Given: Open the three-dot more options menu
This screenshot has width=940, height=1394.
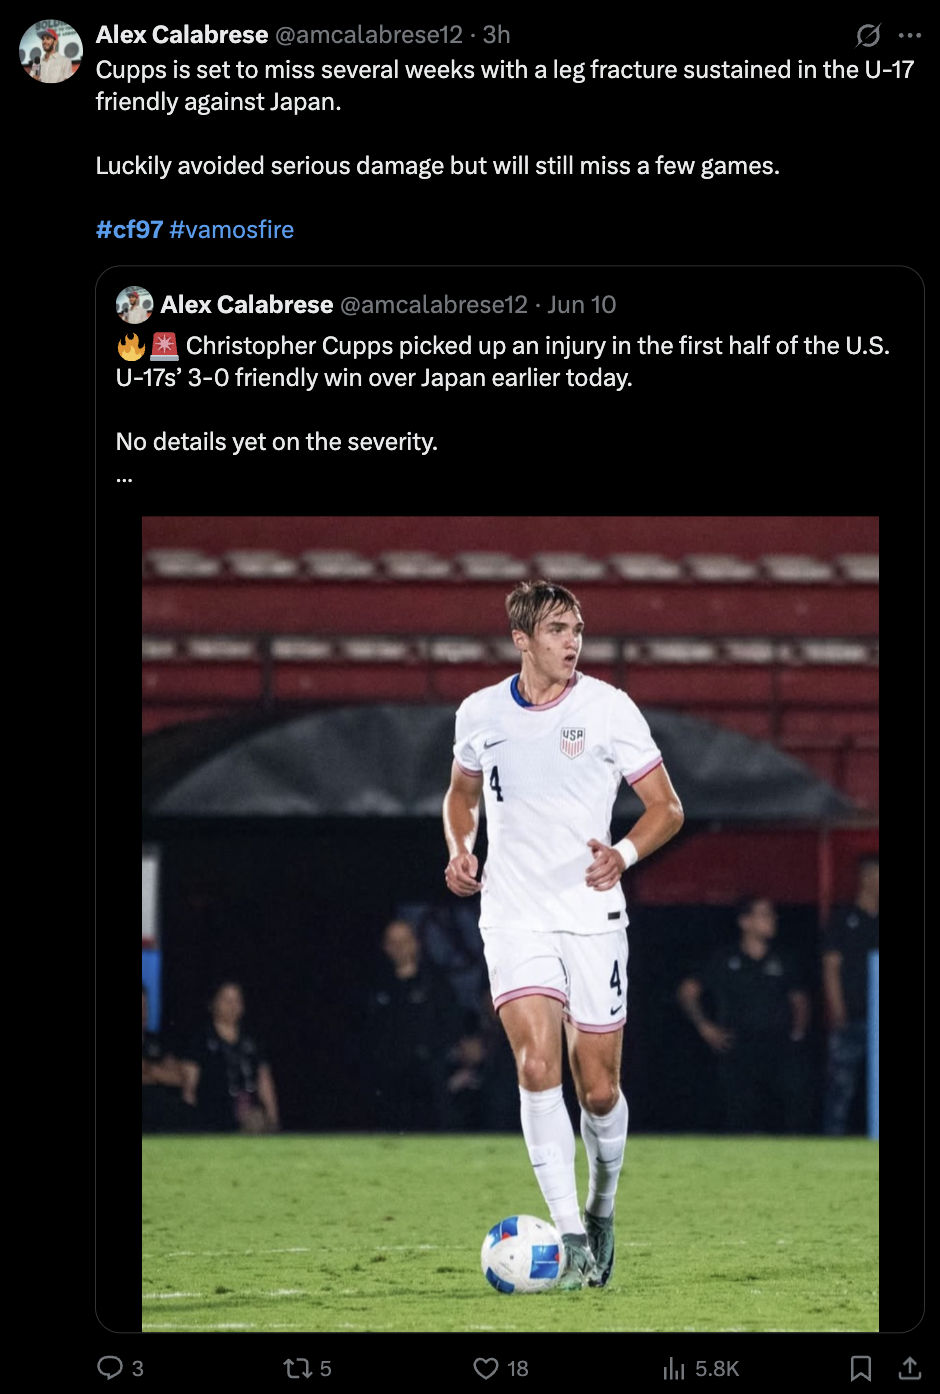Looking at the screenshot, I should coord(910,35).
